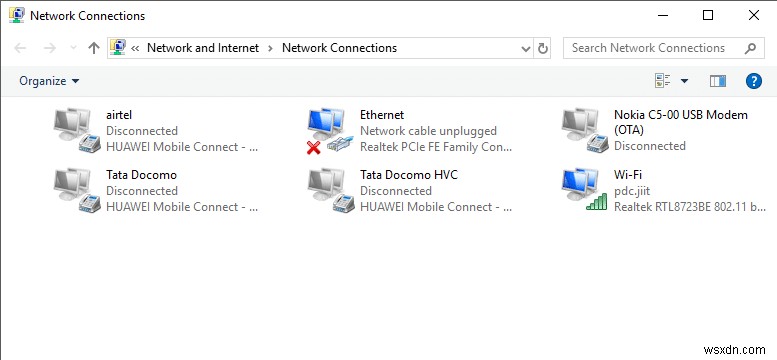Click the 'Ethernet' connection name

coord(382,115)
